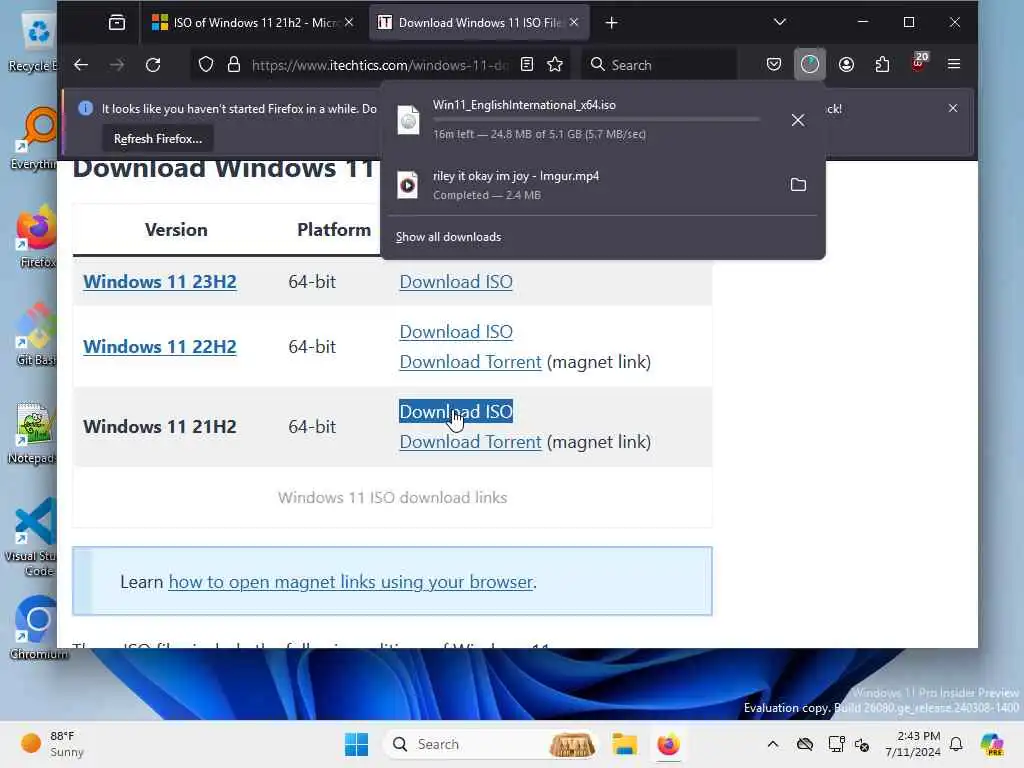The image size is (1024, 768).
Task: Click the Firefox Search box
Action: pos(660,65)
